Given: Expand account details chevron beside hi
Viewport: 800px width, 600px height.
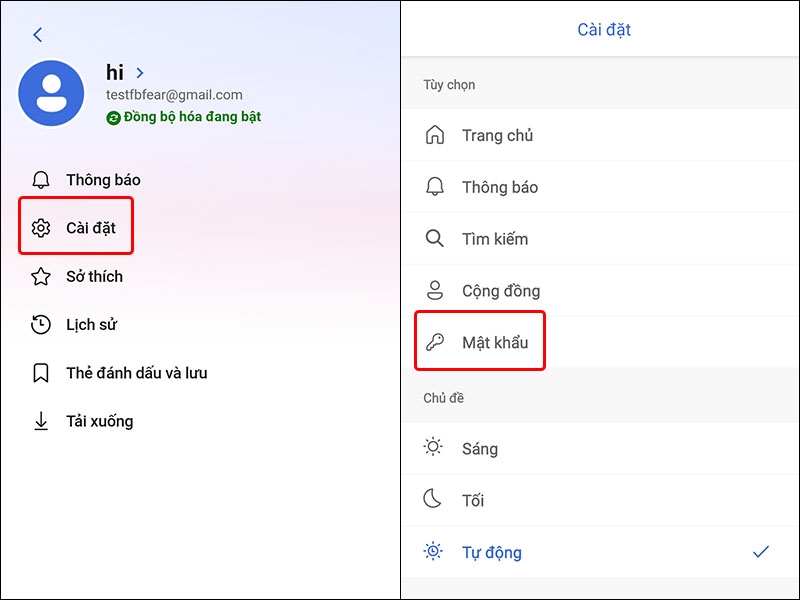Looking at the screenshot, I should [140, 73].
